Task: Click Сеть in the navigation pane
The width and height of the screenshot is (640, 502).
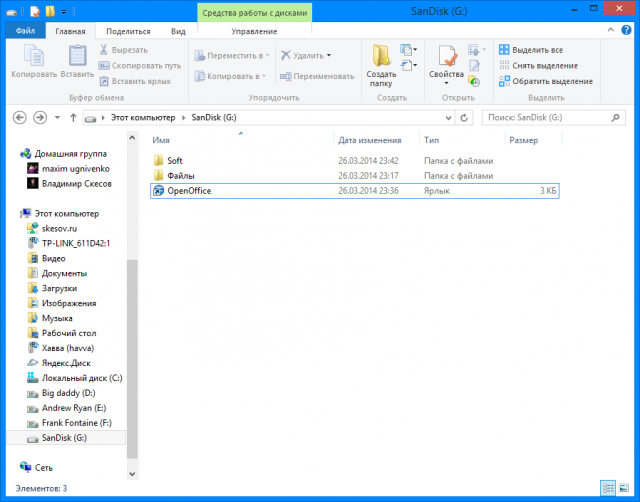Action: [x=43, y=468]
